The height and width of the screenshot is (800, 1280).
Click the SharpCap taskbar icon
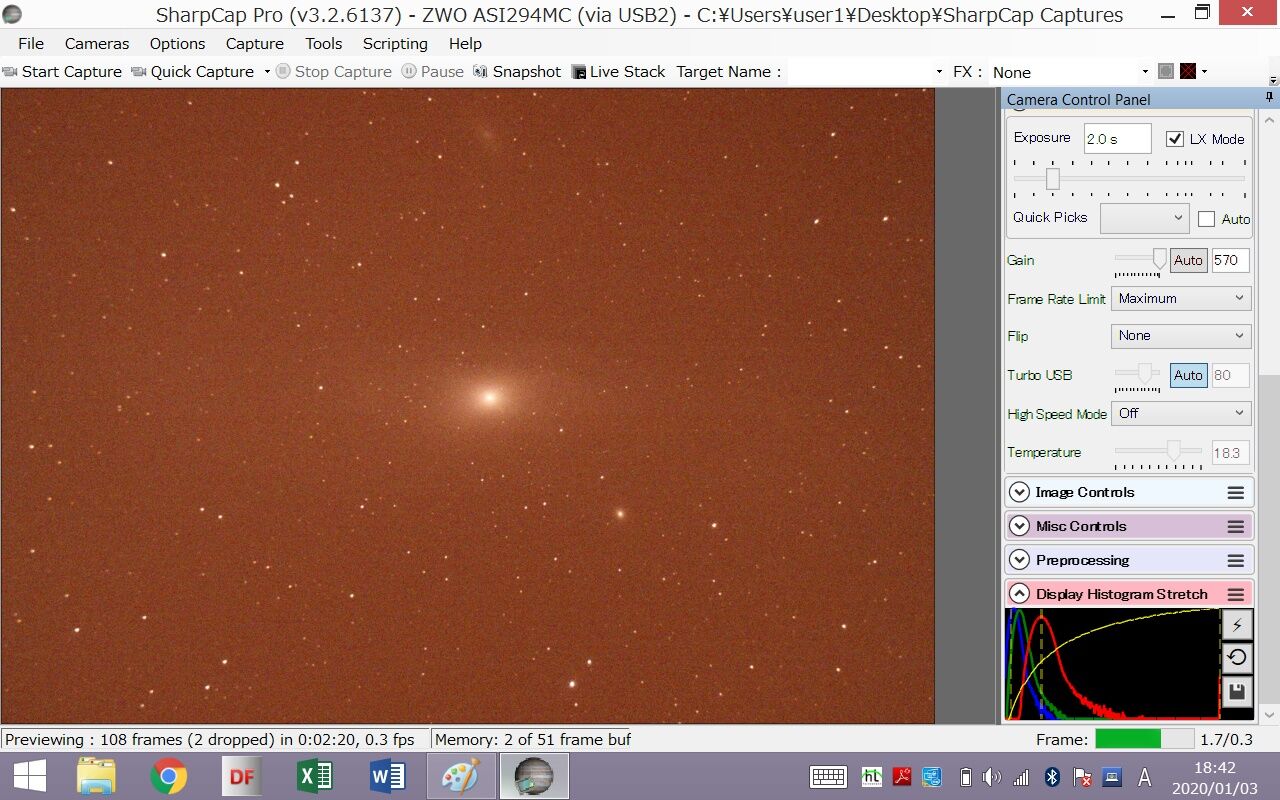534,776
